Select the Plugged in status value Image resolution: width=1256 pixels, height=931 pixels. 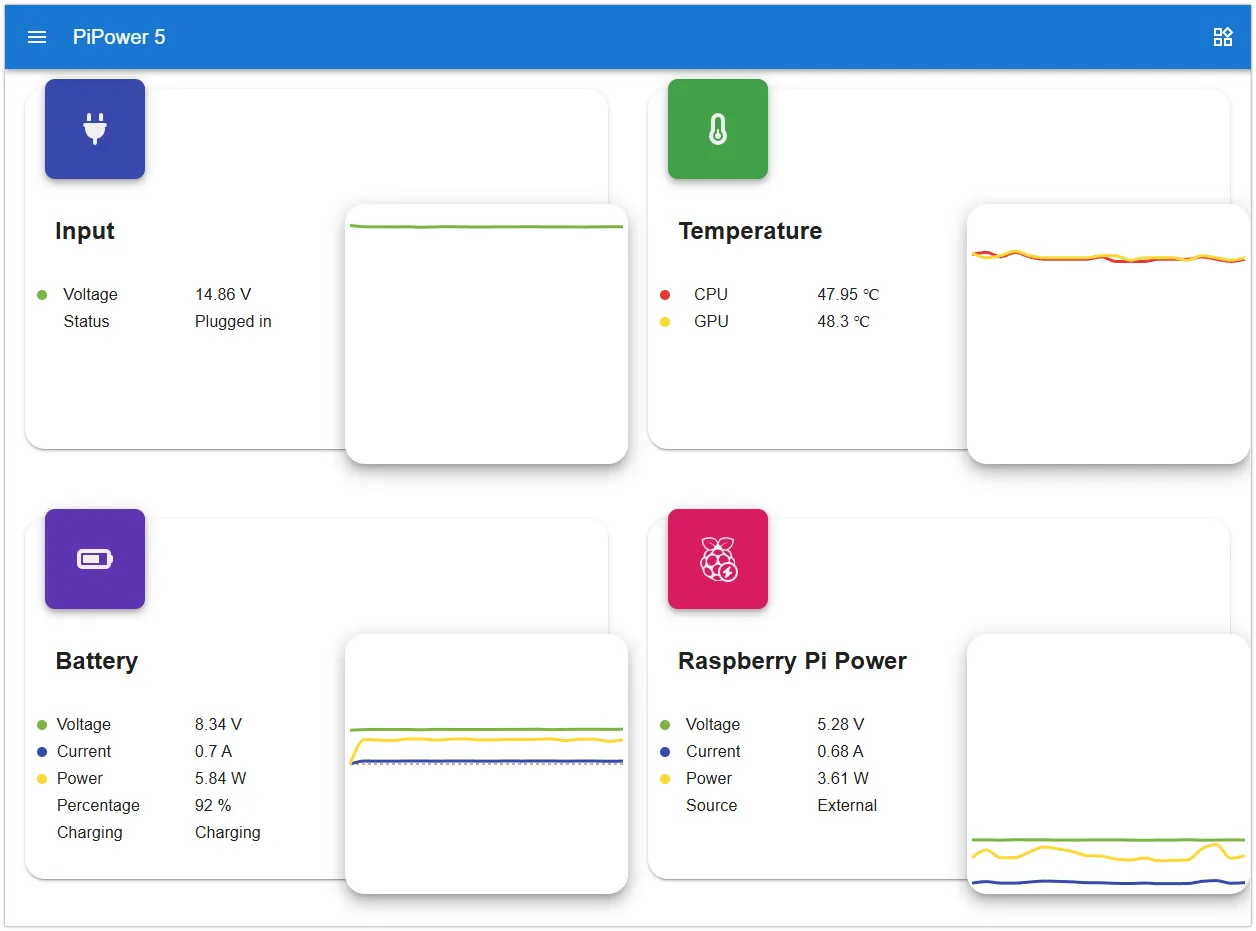233,322
